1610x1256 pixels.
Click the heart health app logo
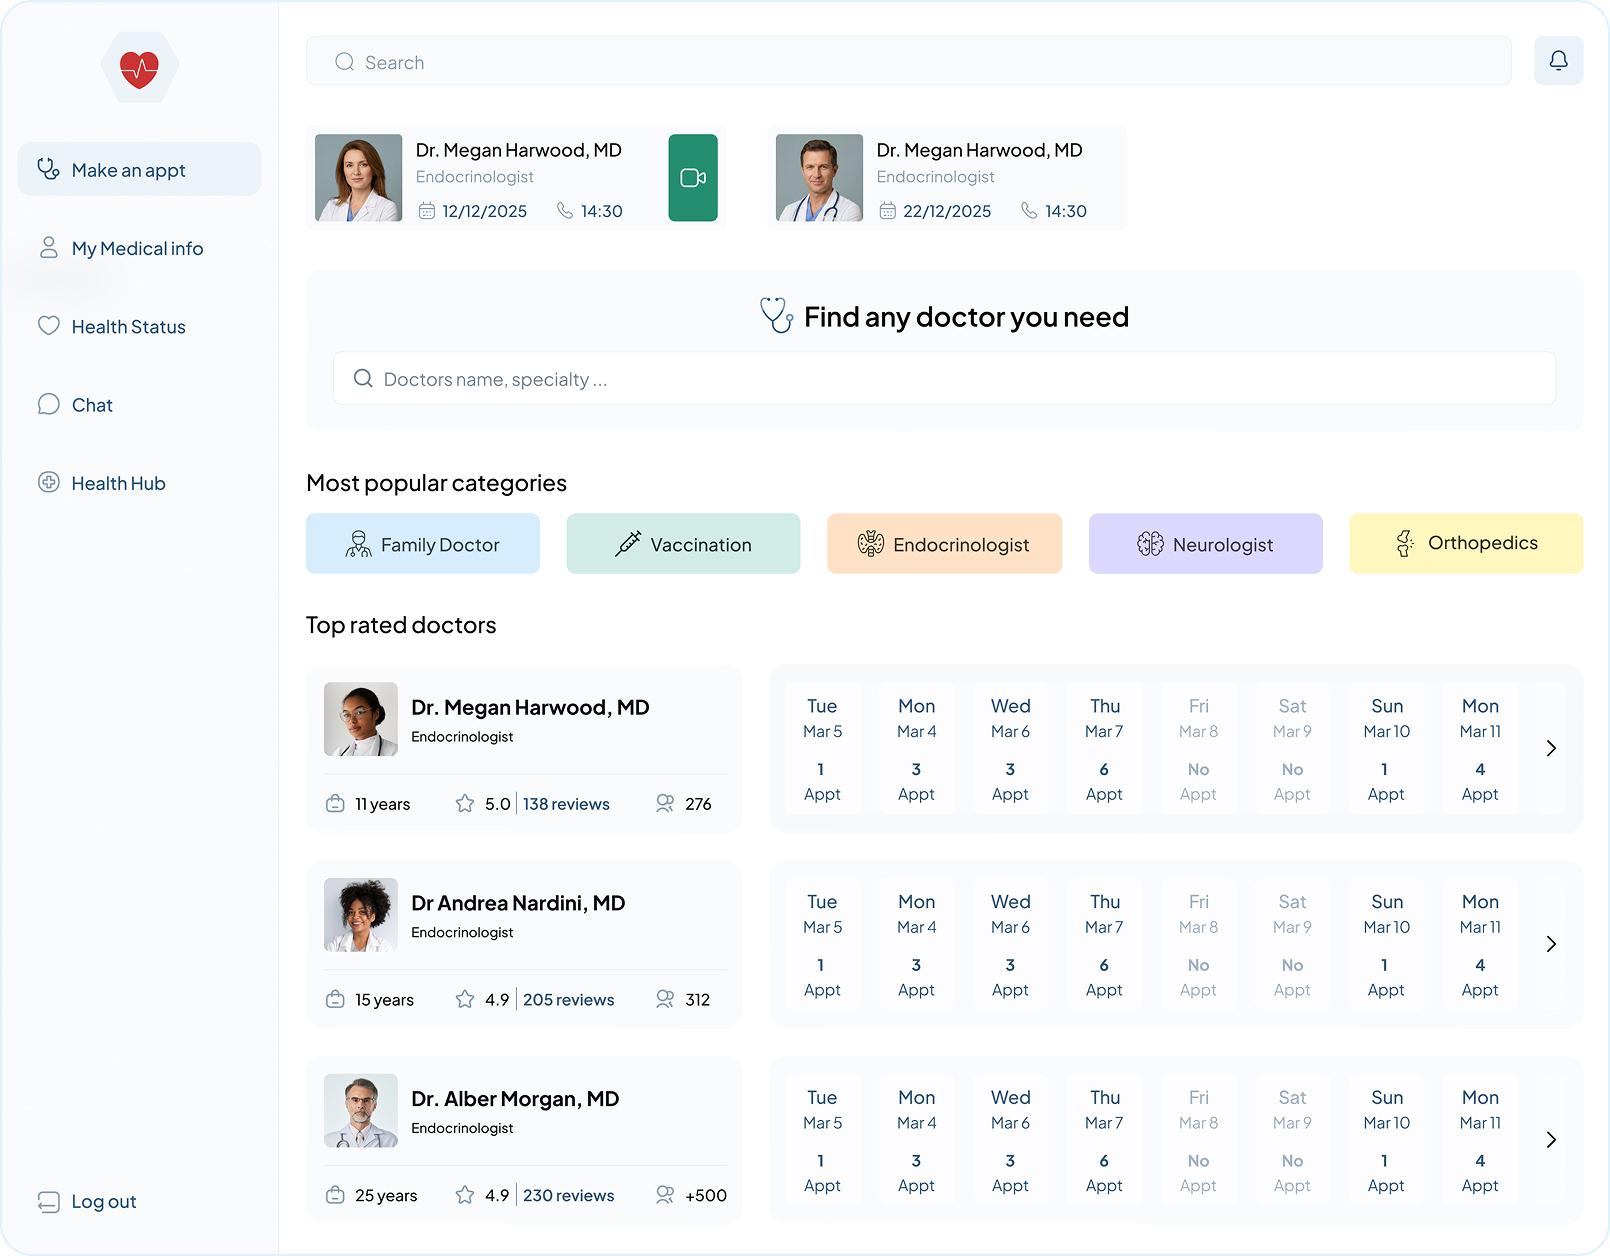[x=139, y=67]
